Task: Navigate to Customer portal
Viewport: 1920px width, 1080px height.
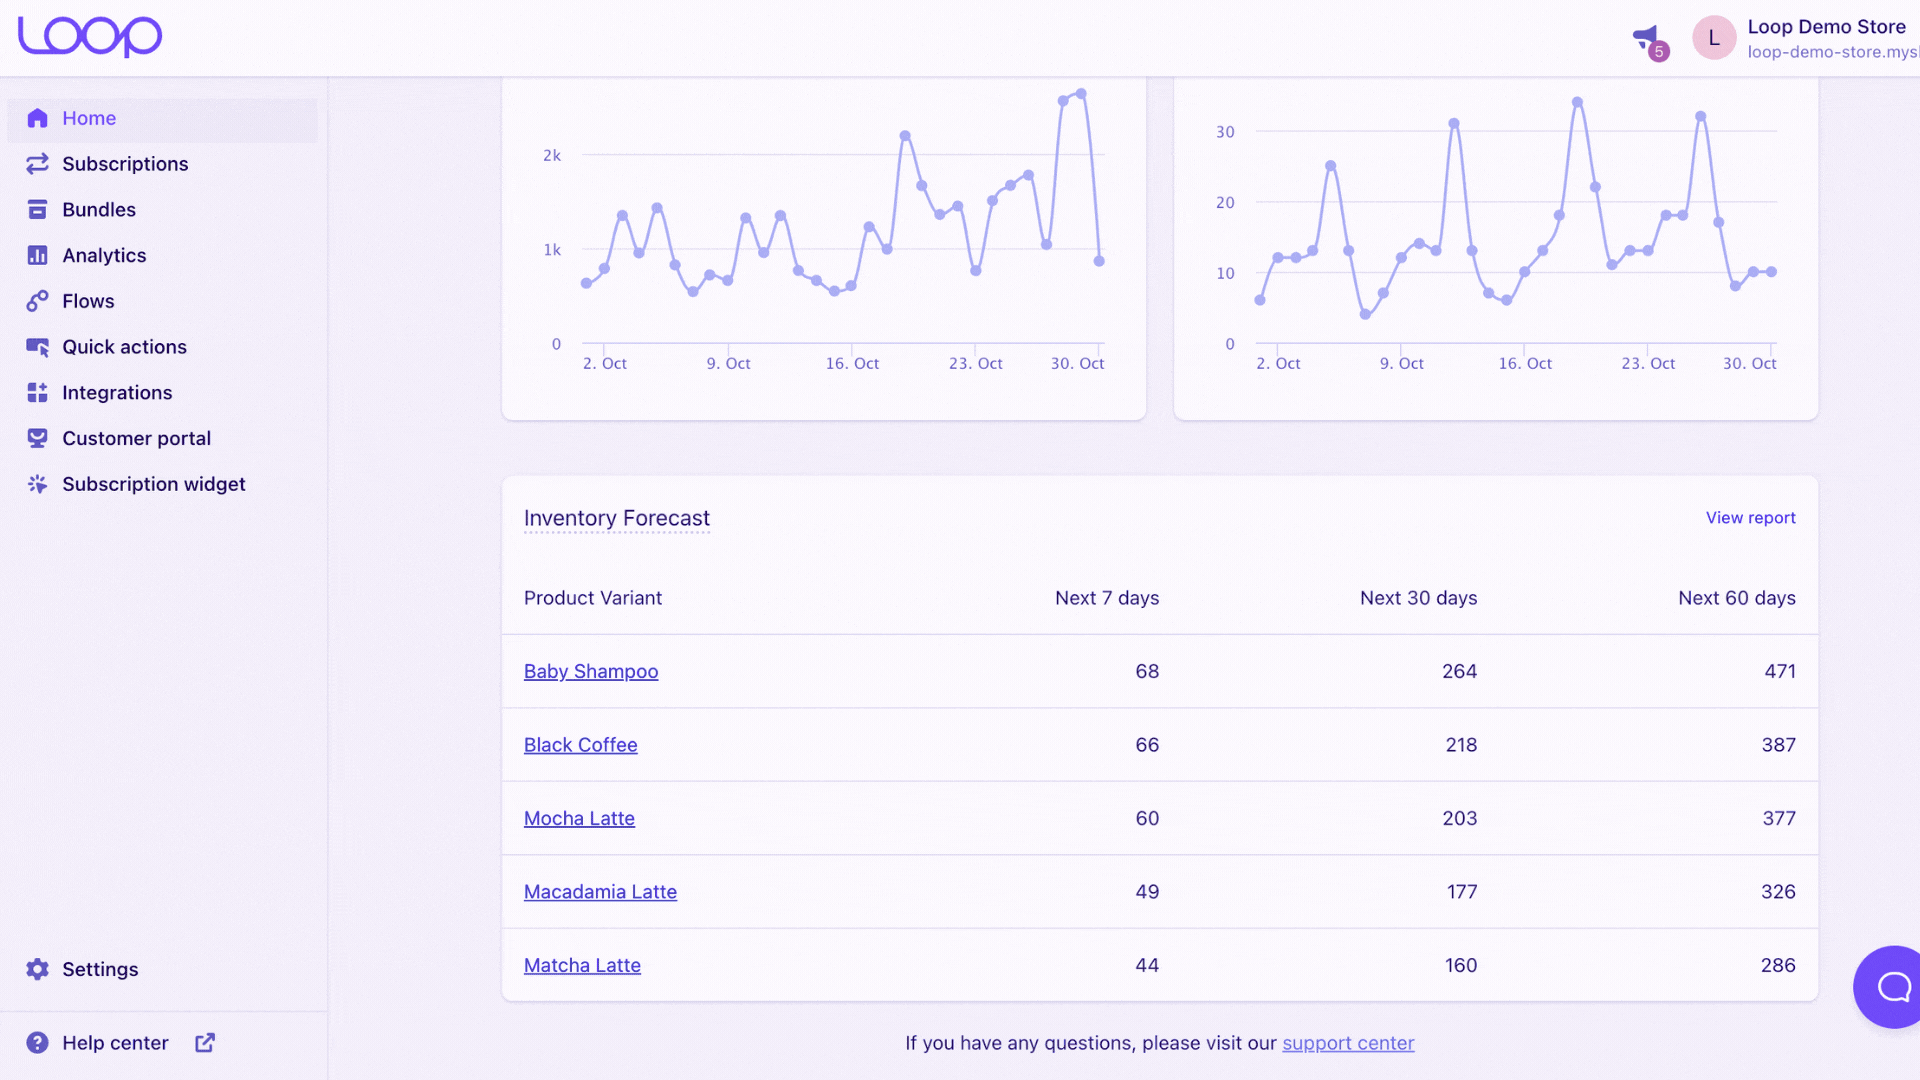Action: 136,439
